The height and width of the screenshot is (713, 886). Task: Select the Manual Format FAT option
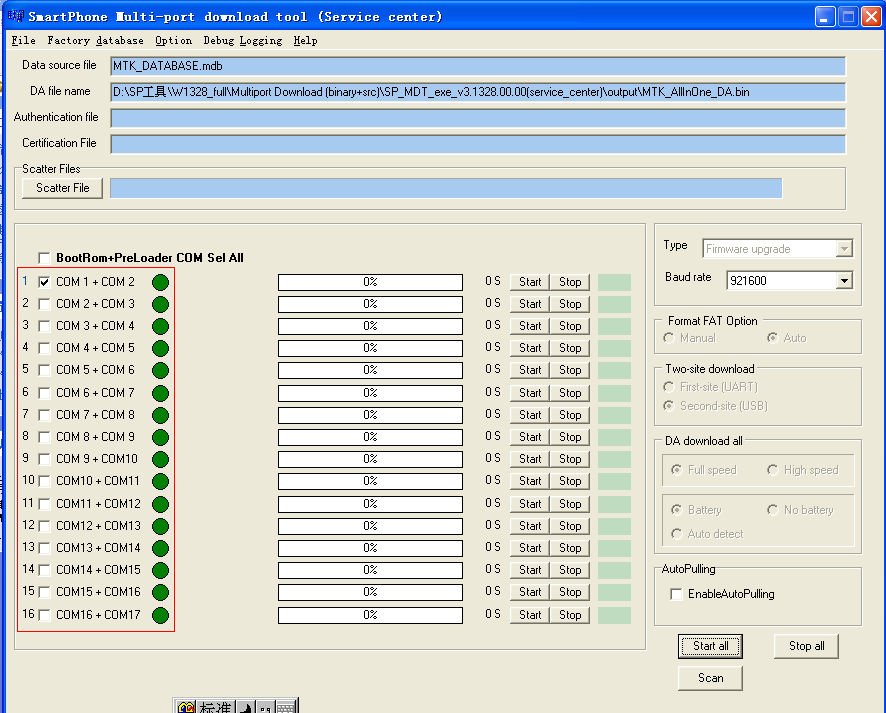click(669, 338)
